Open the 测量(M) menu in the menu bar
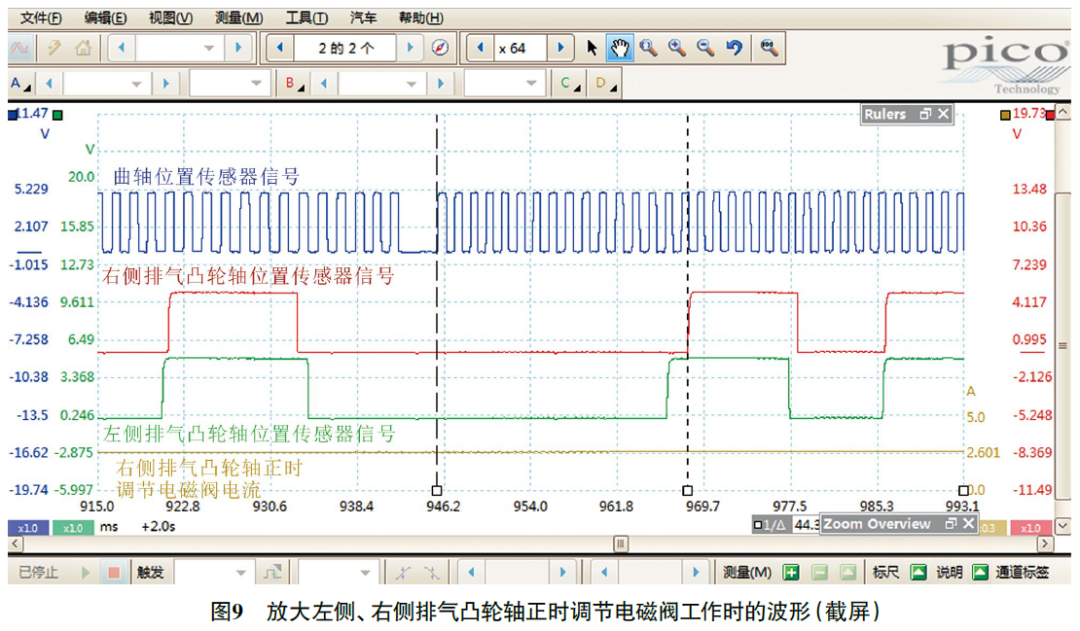Screen dimensions: 1080x631 [x=238, y=18]
